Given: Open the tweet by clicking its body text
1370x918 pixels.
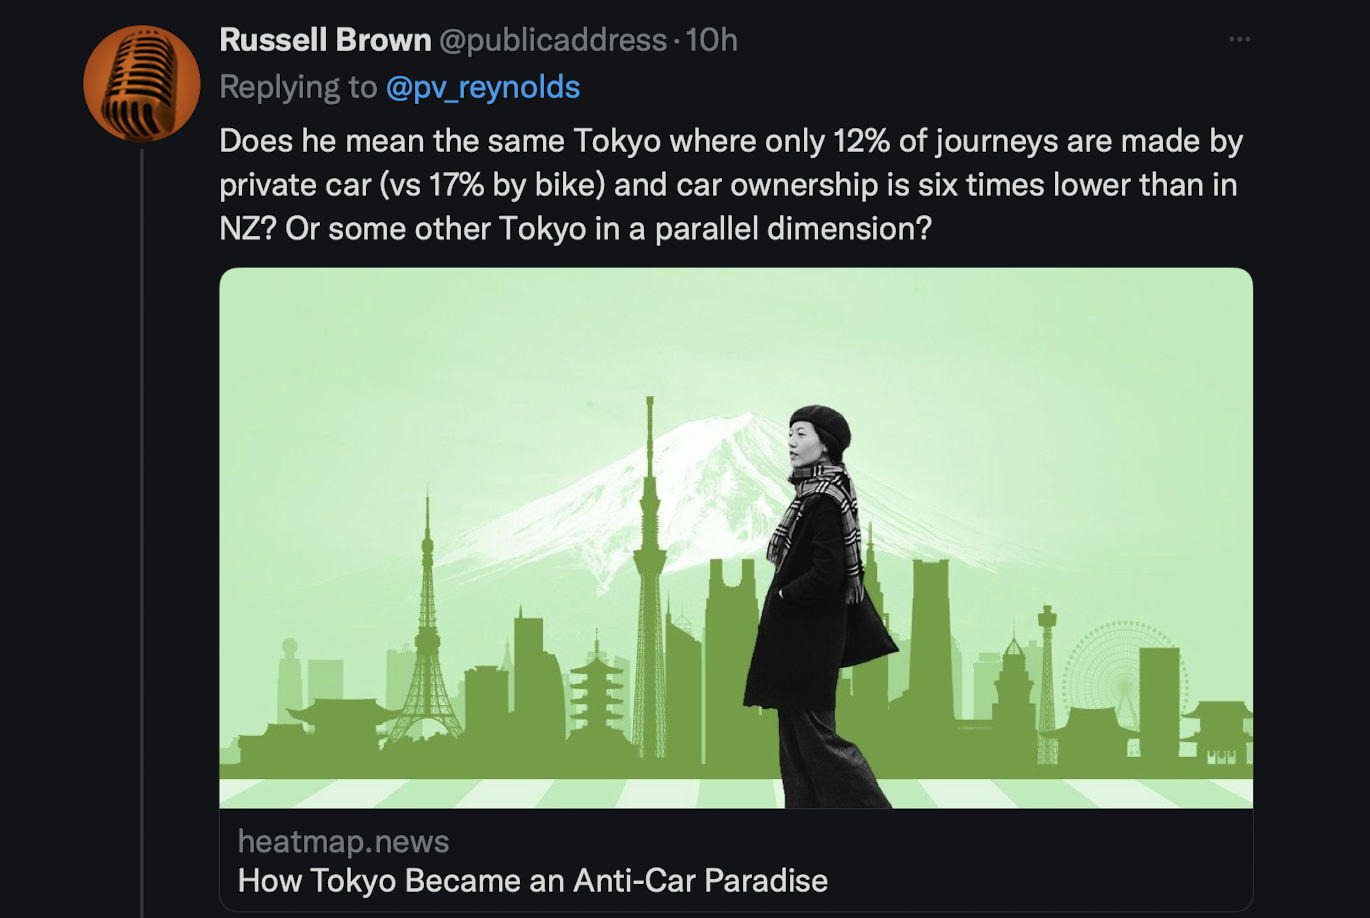Looking at the screenshot, I should [731, 185].
